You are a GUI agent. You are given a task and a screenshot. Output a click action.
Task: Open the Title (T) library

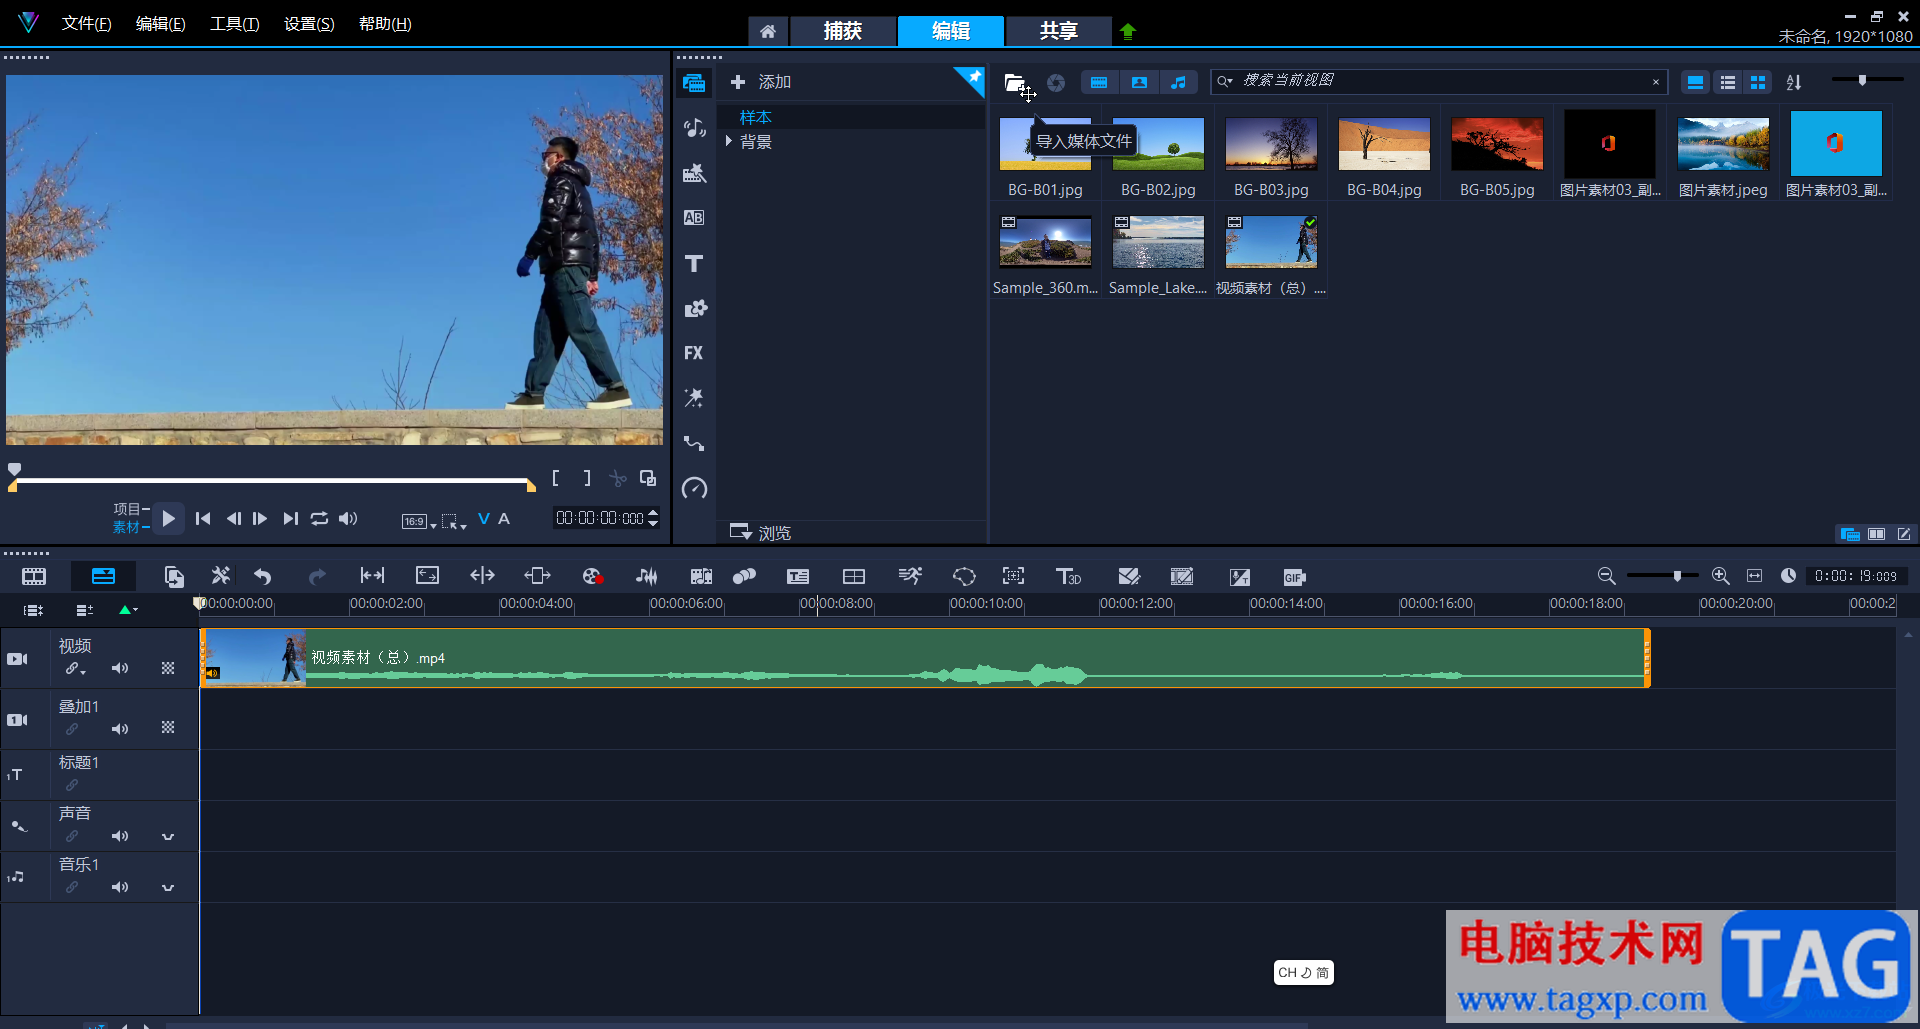pos(694,263)
